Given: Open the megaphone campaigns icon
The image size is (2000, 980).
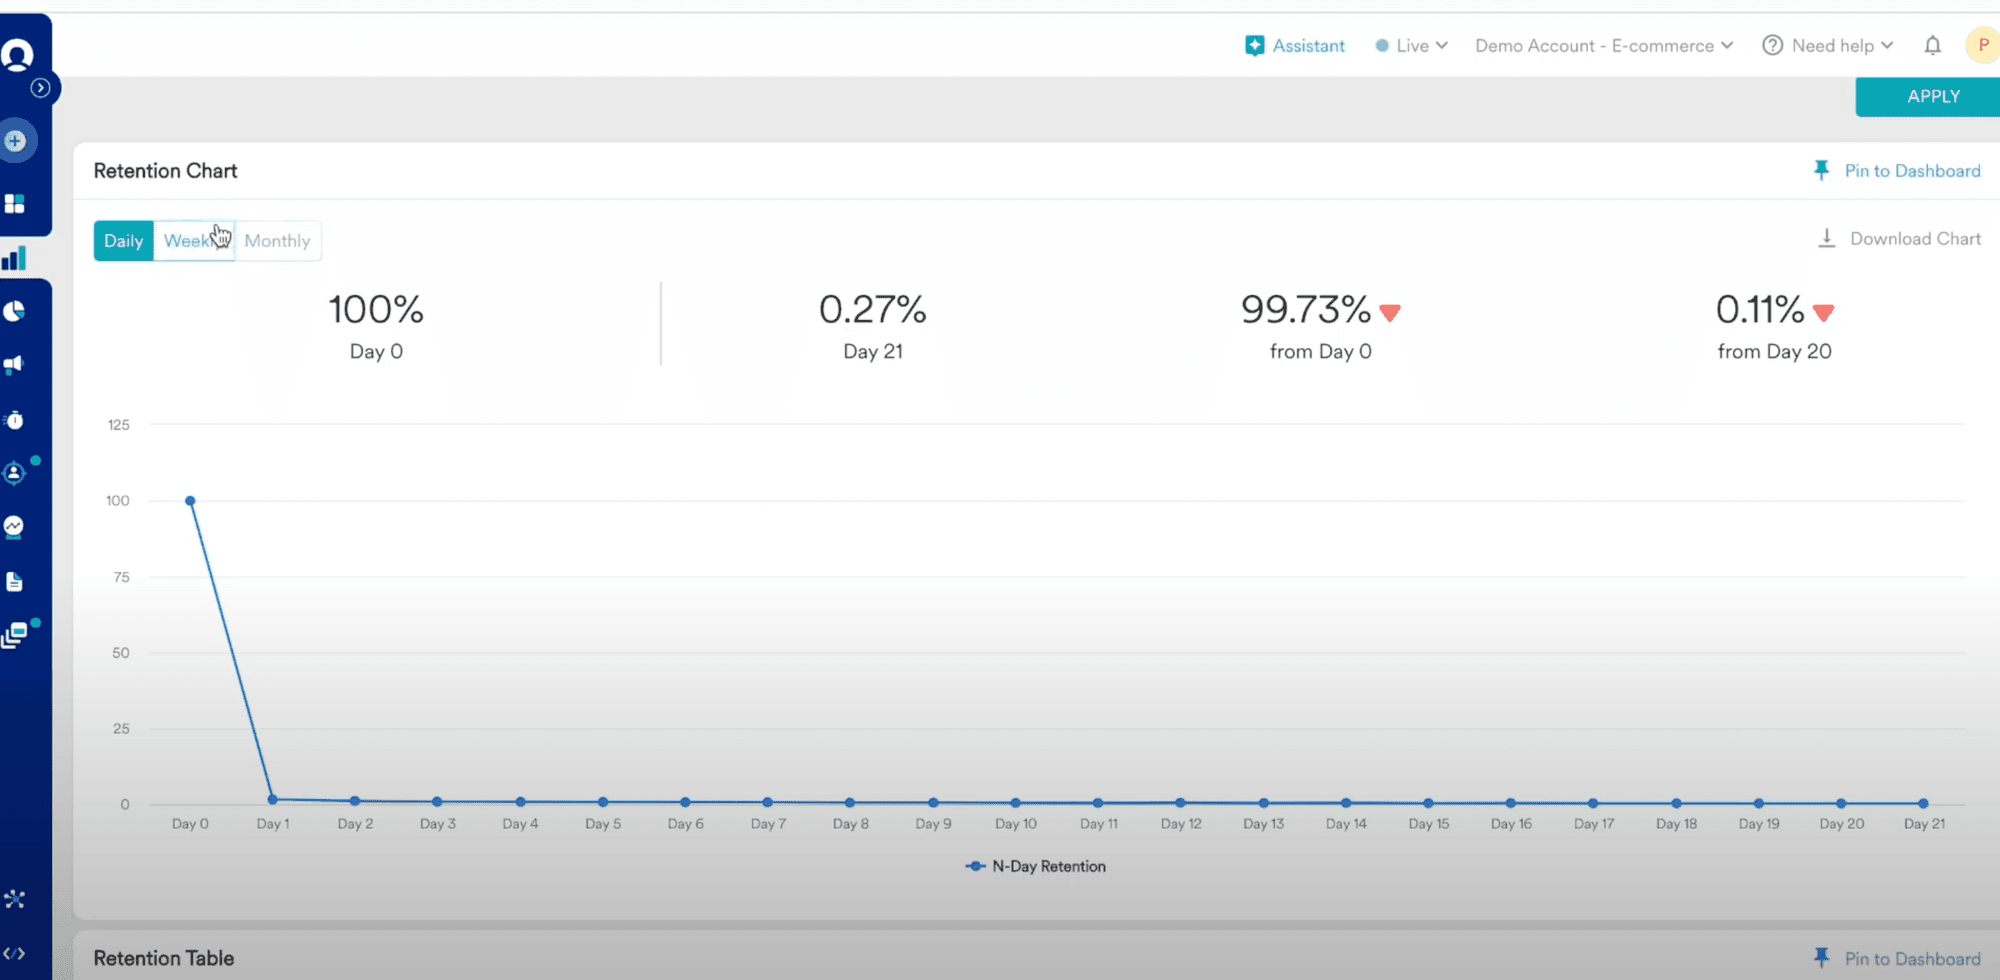Looking at the screenshot, I should [14, 365].
